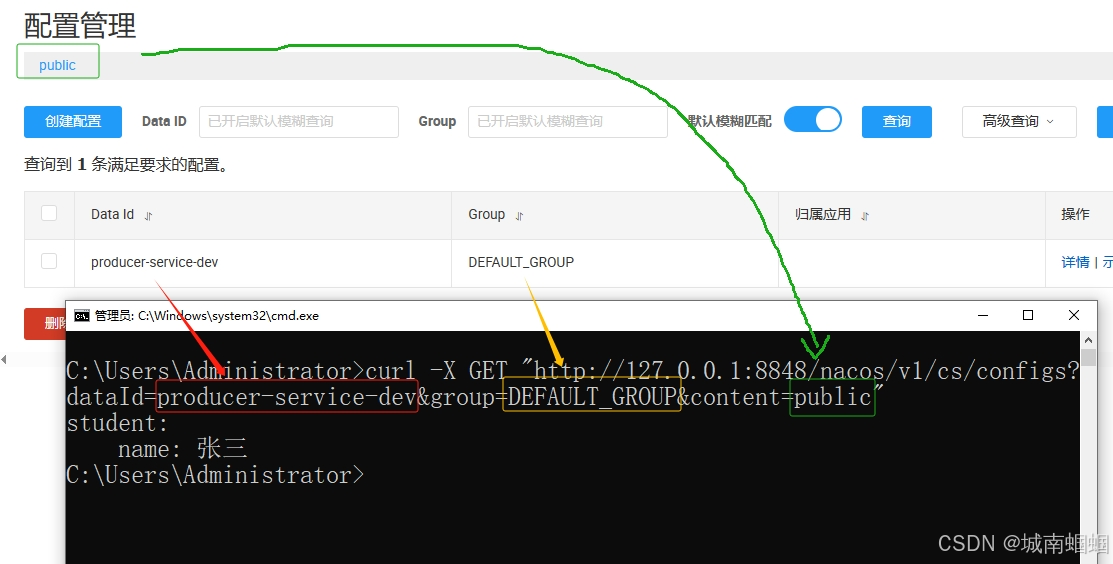Focus the Group search field
Viewport: 1113px width, 564px height.
point(568,121)
